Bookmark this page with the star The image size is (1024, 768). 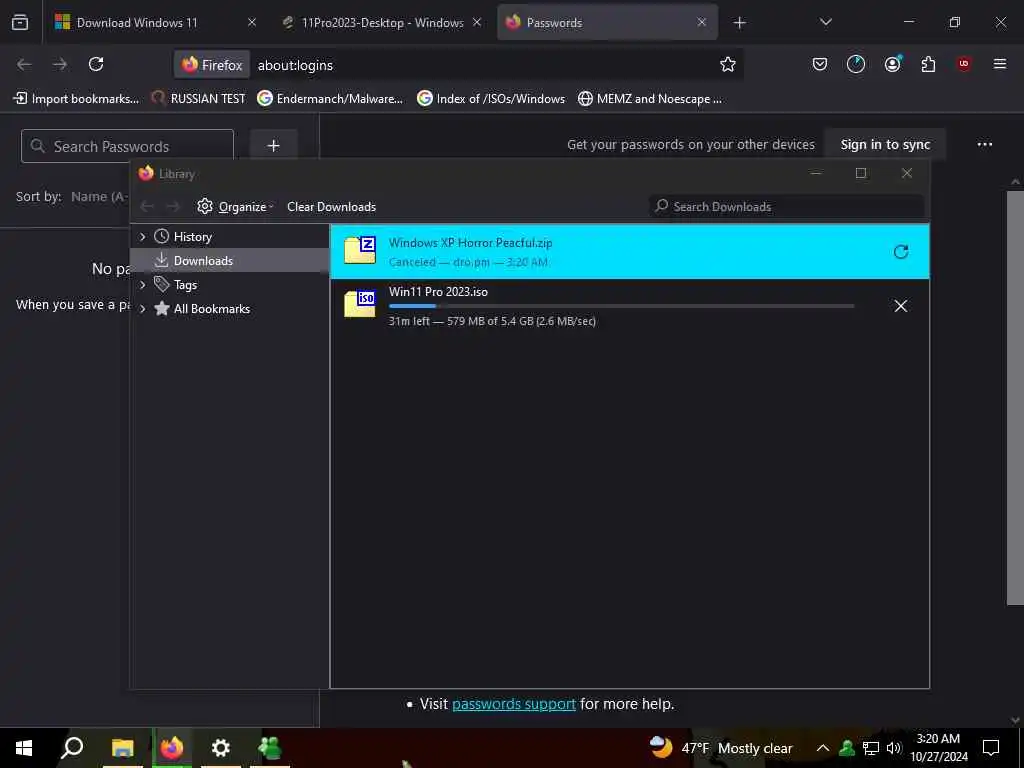tap(728, 64)
